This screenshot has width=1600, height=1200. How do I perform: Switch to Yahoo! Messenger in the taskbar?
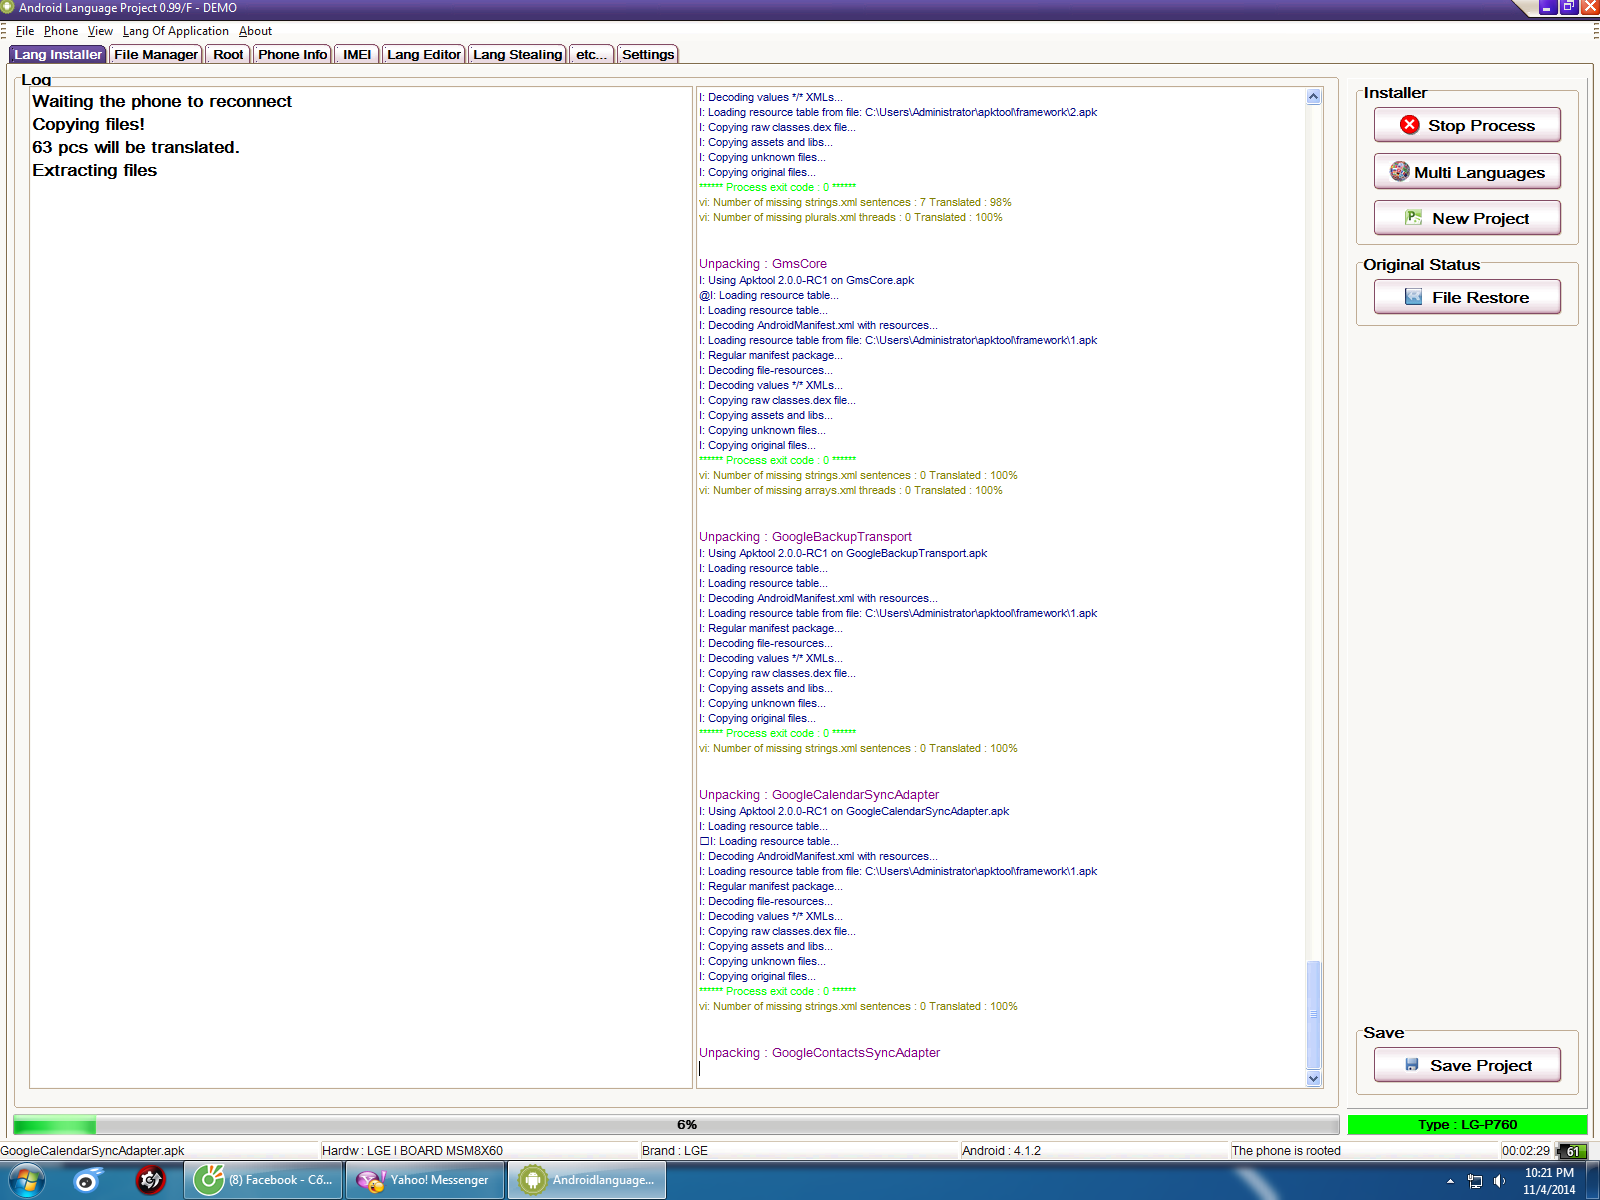pyautogui.click(x=425, y=1180)
